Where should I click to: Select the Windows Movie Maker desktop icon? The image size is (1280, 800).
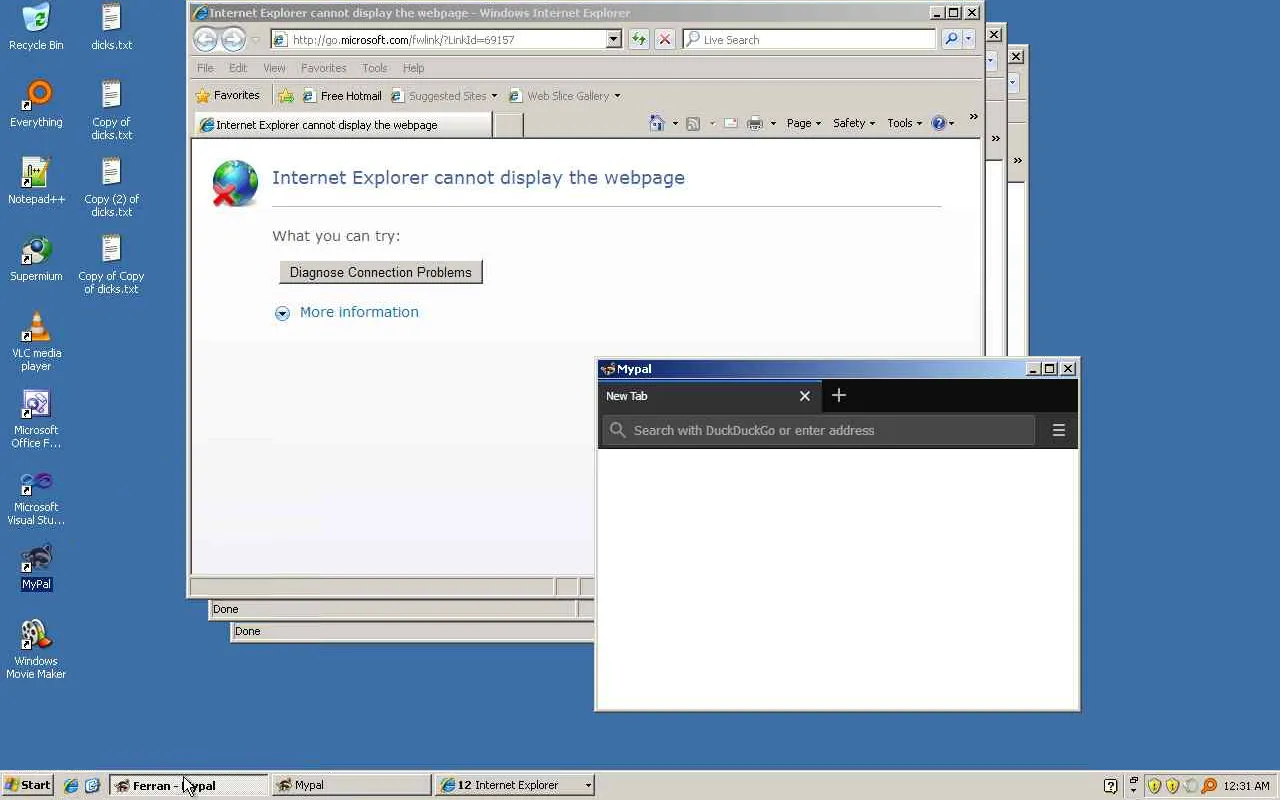(36, 649)
